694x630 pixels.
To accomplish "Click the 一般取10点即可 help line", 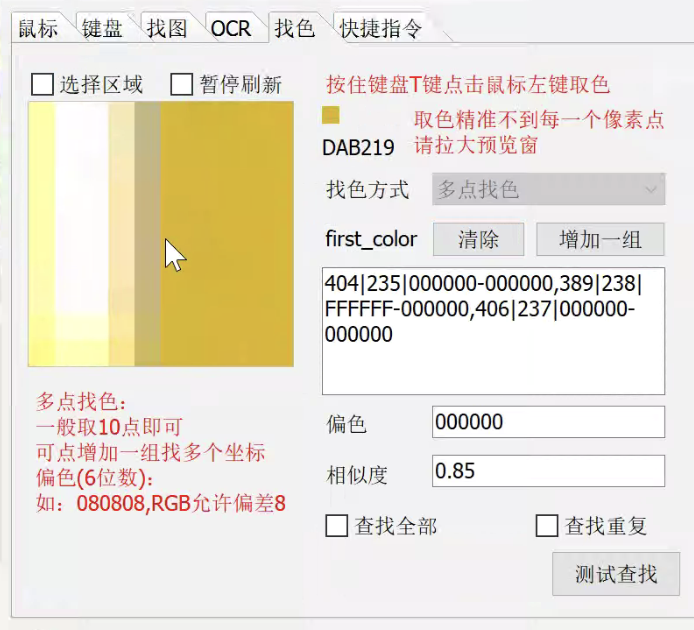I will click(109, 427).
